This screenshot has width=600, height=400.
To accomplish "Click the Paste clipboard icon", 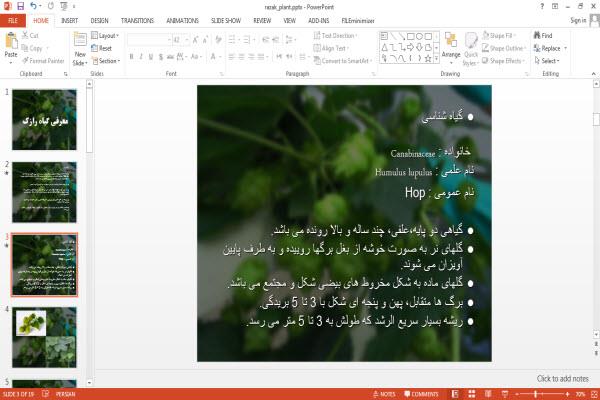I will click(x=11, y=41).
